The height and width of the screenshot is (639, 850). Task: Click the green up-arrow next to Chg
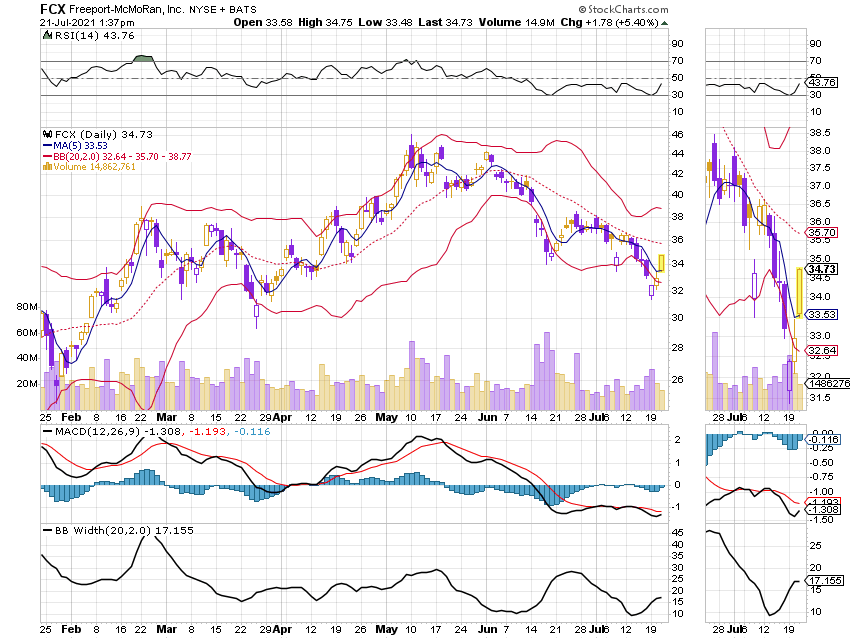pyautogui.click(x=665, y=23)
